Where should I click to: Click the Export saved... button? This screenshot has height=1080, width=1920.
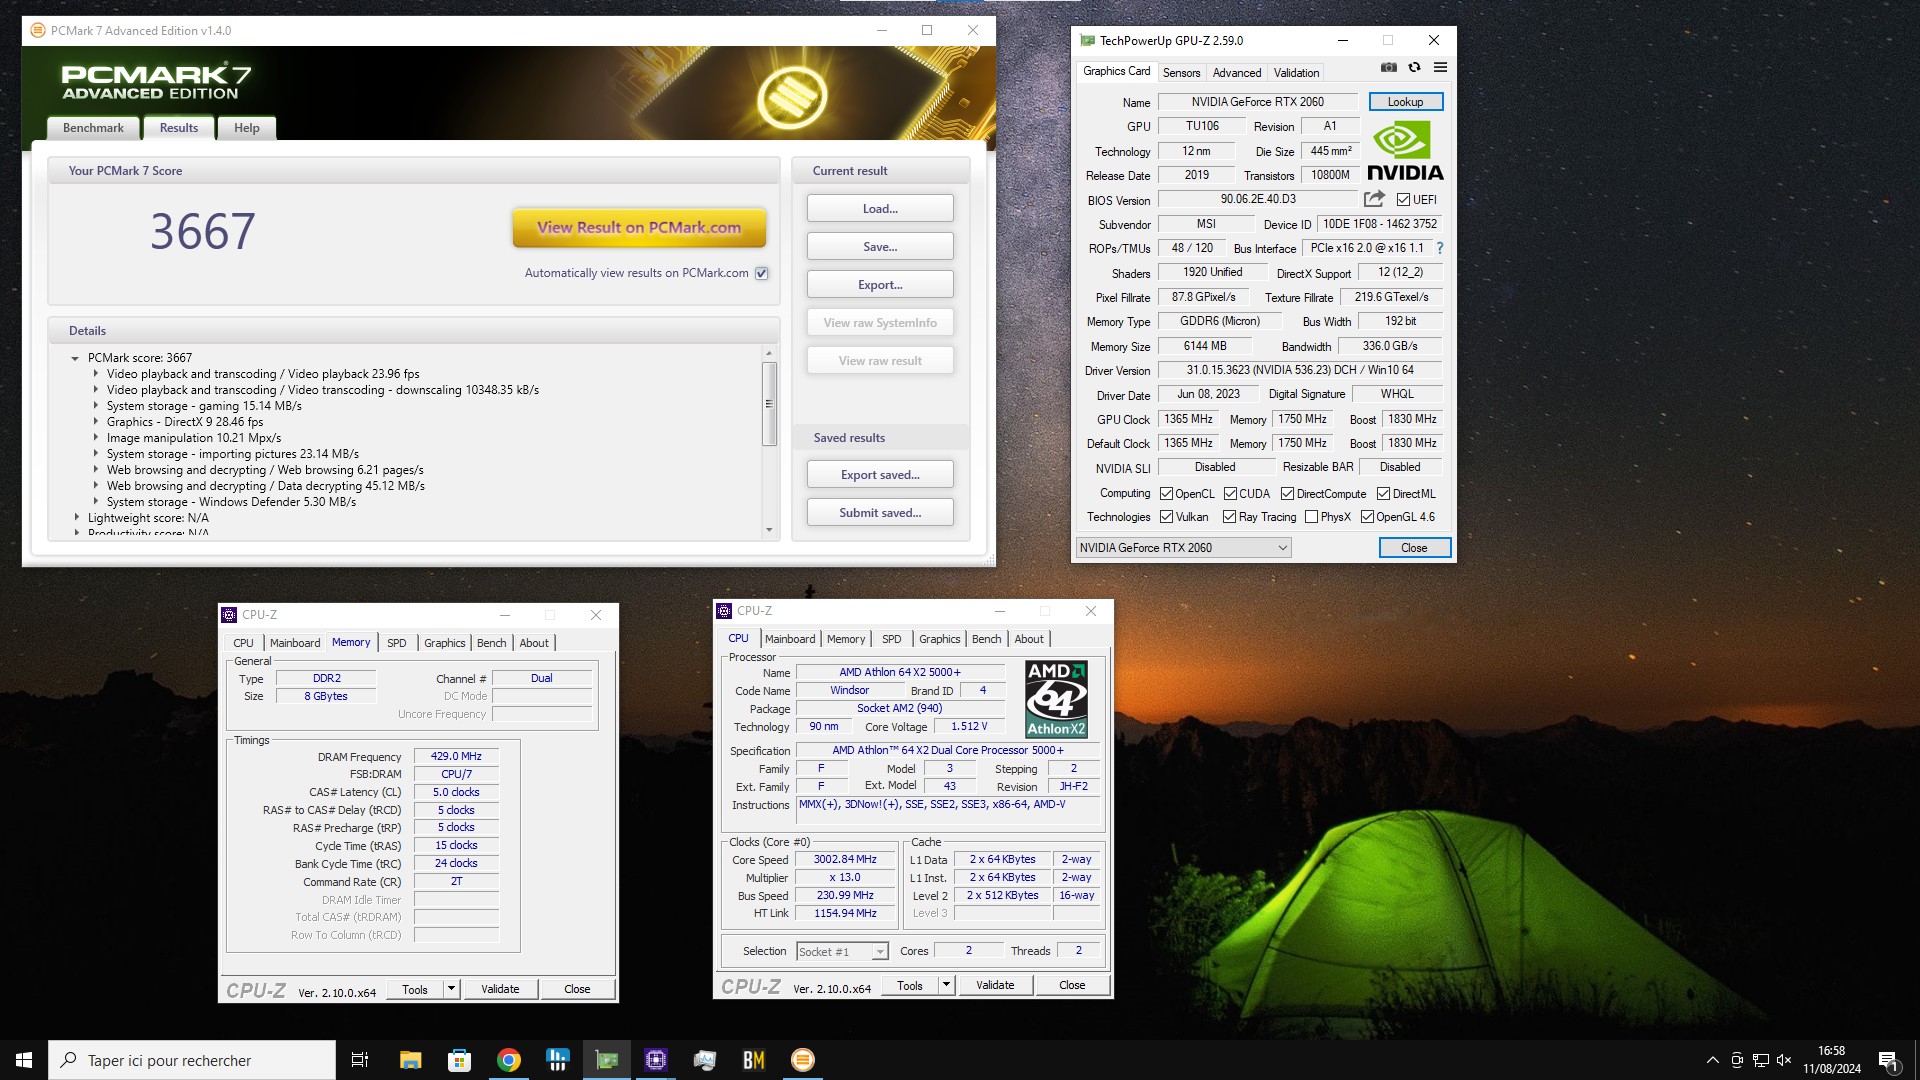point(880,475)
